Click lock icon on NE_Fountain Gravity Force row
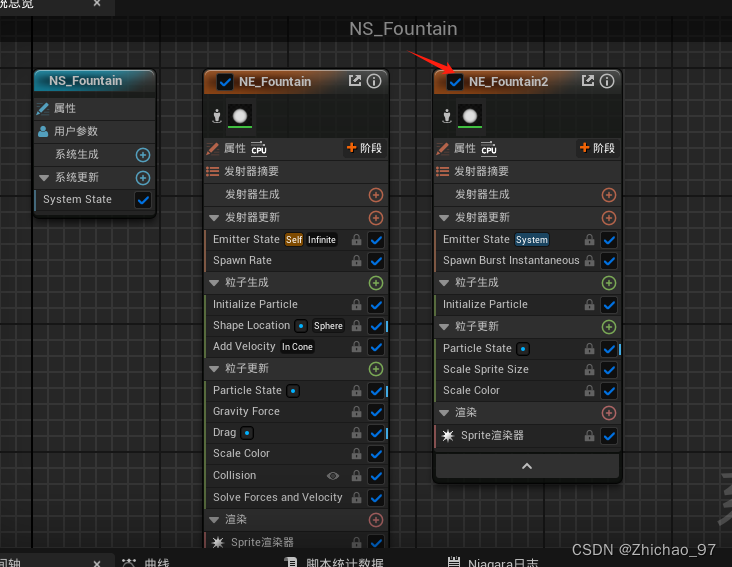The image size is (732, 567). coord(357,412)
